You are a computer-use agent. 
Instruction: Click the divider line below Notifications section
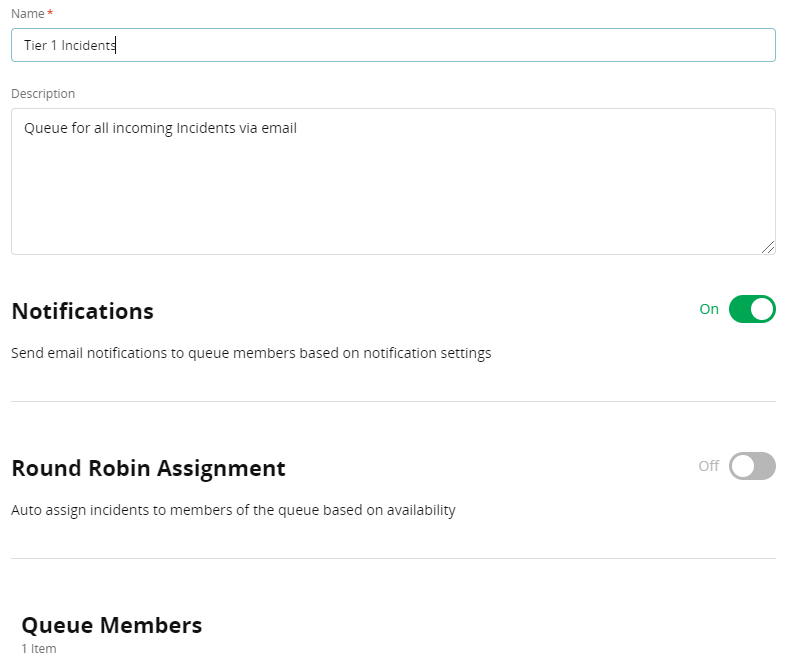pos(393,401)
